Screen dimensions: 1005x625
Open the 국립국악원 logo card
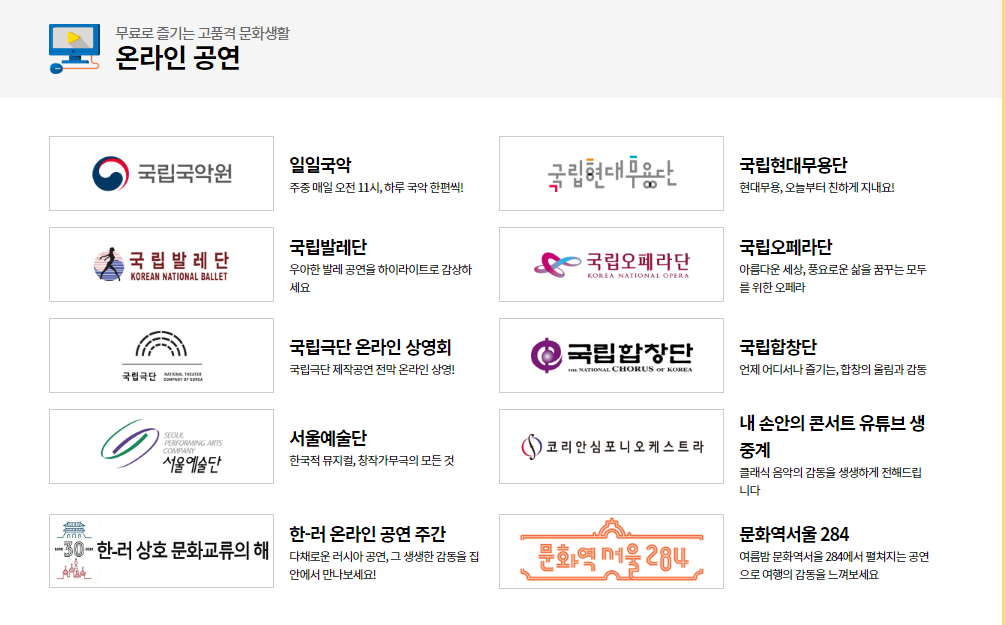click(162, 173)
